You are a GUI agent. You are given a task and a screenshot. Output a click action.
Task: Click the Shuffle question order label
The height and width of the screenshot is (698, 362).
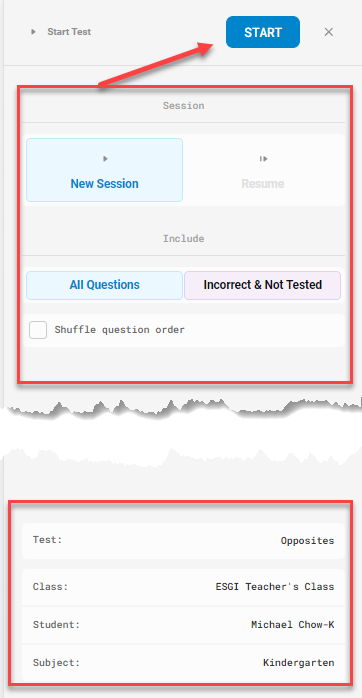point(119,330)
